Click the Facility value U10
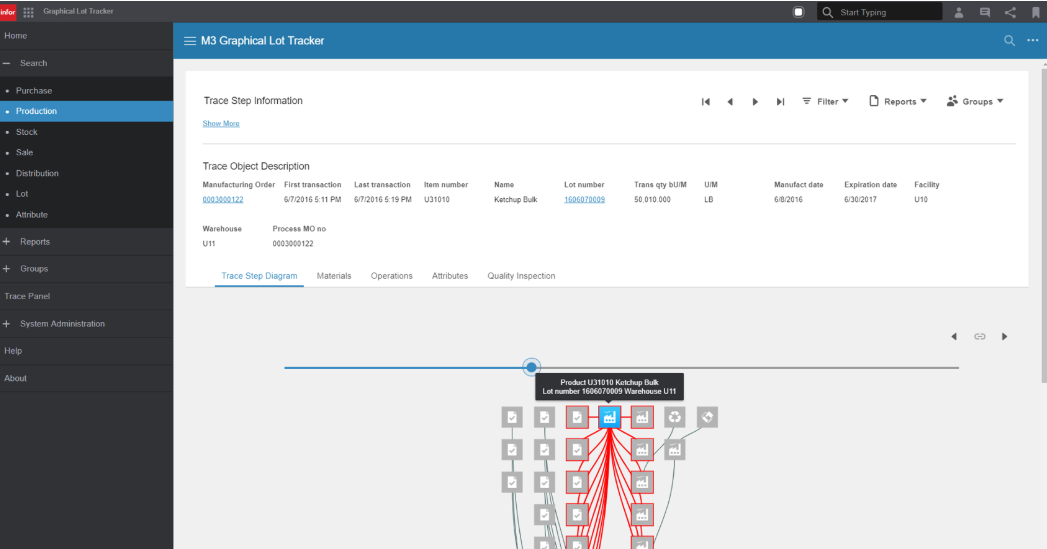Screen dimensions: 1047x549 click(x=921, y=200)
